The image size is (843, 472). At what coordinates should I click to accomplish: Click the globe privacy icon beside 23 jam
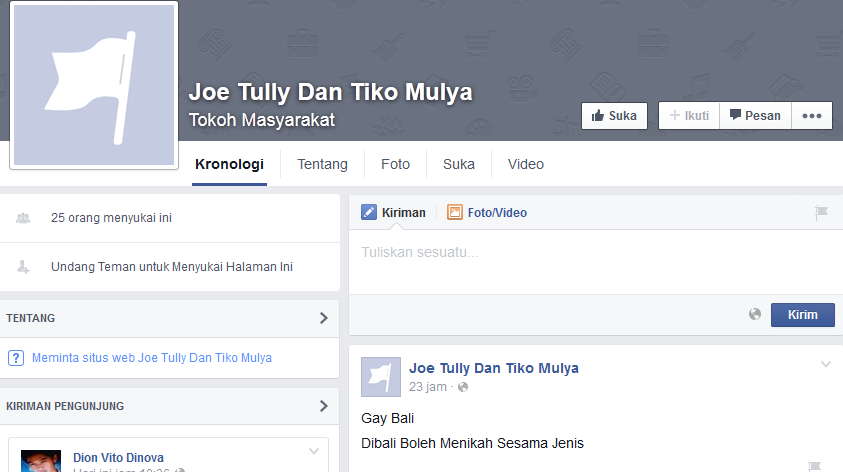[463, 387]
